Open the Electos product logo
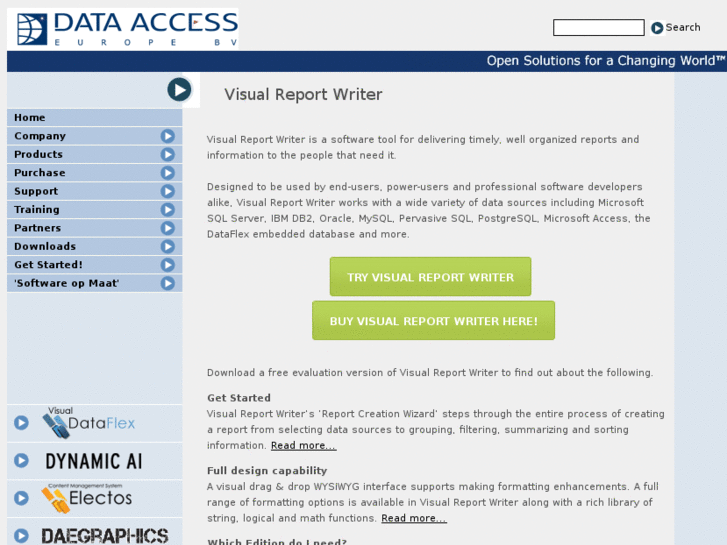Screen dimensions: 727x545 pyautogui.click(x=88, y=498)
